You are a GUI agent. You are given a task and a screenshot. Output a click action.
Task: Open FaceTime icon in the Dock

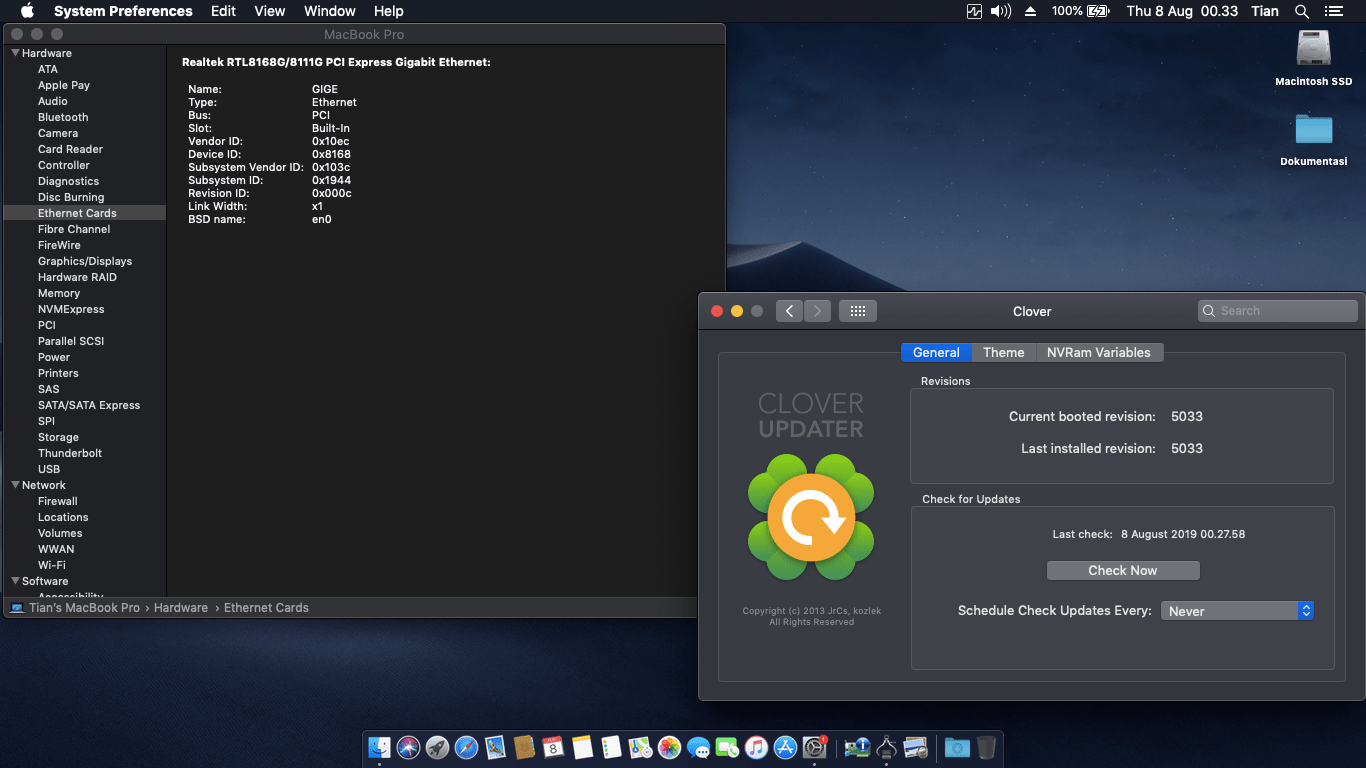[x=727, y=747]
